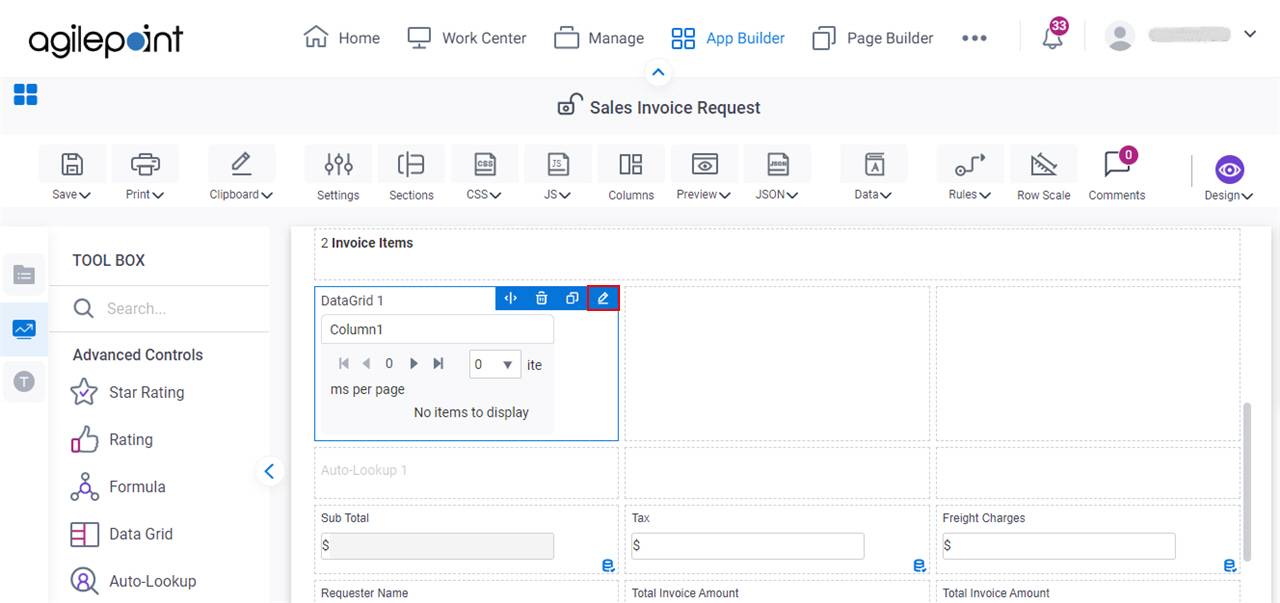Screen dimensions: 1280x603
Task: Add the Rating thumbs-up control
Action: 112,439
